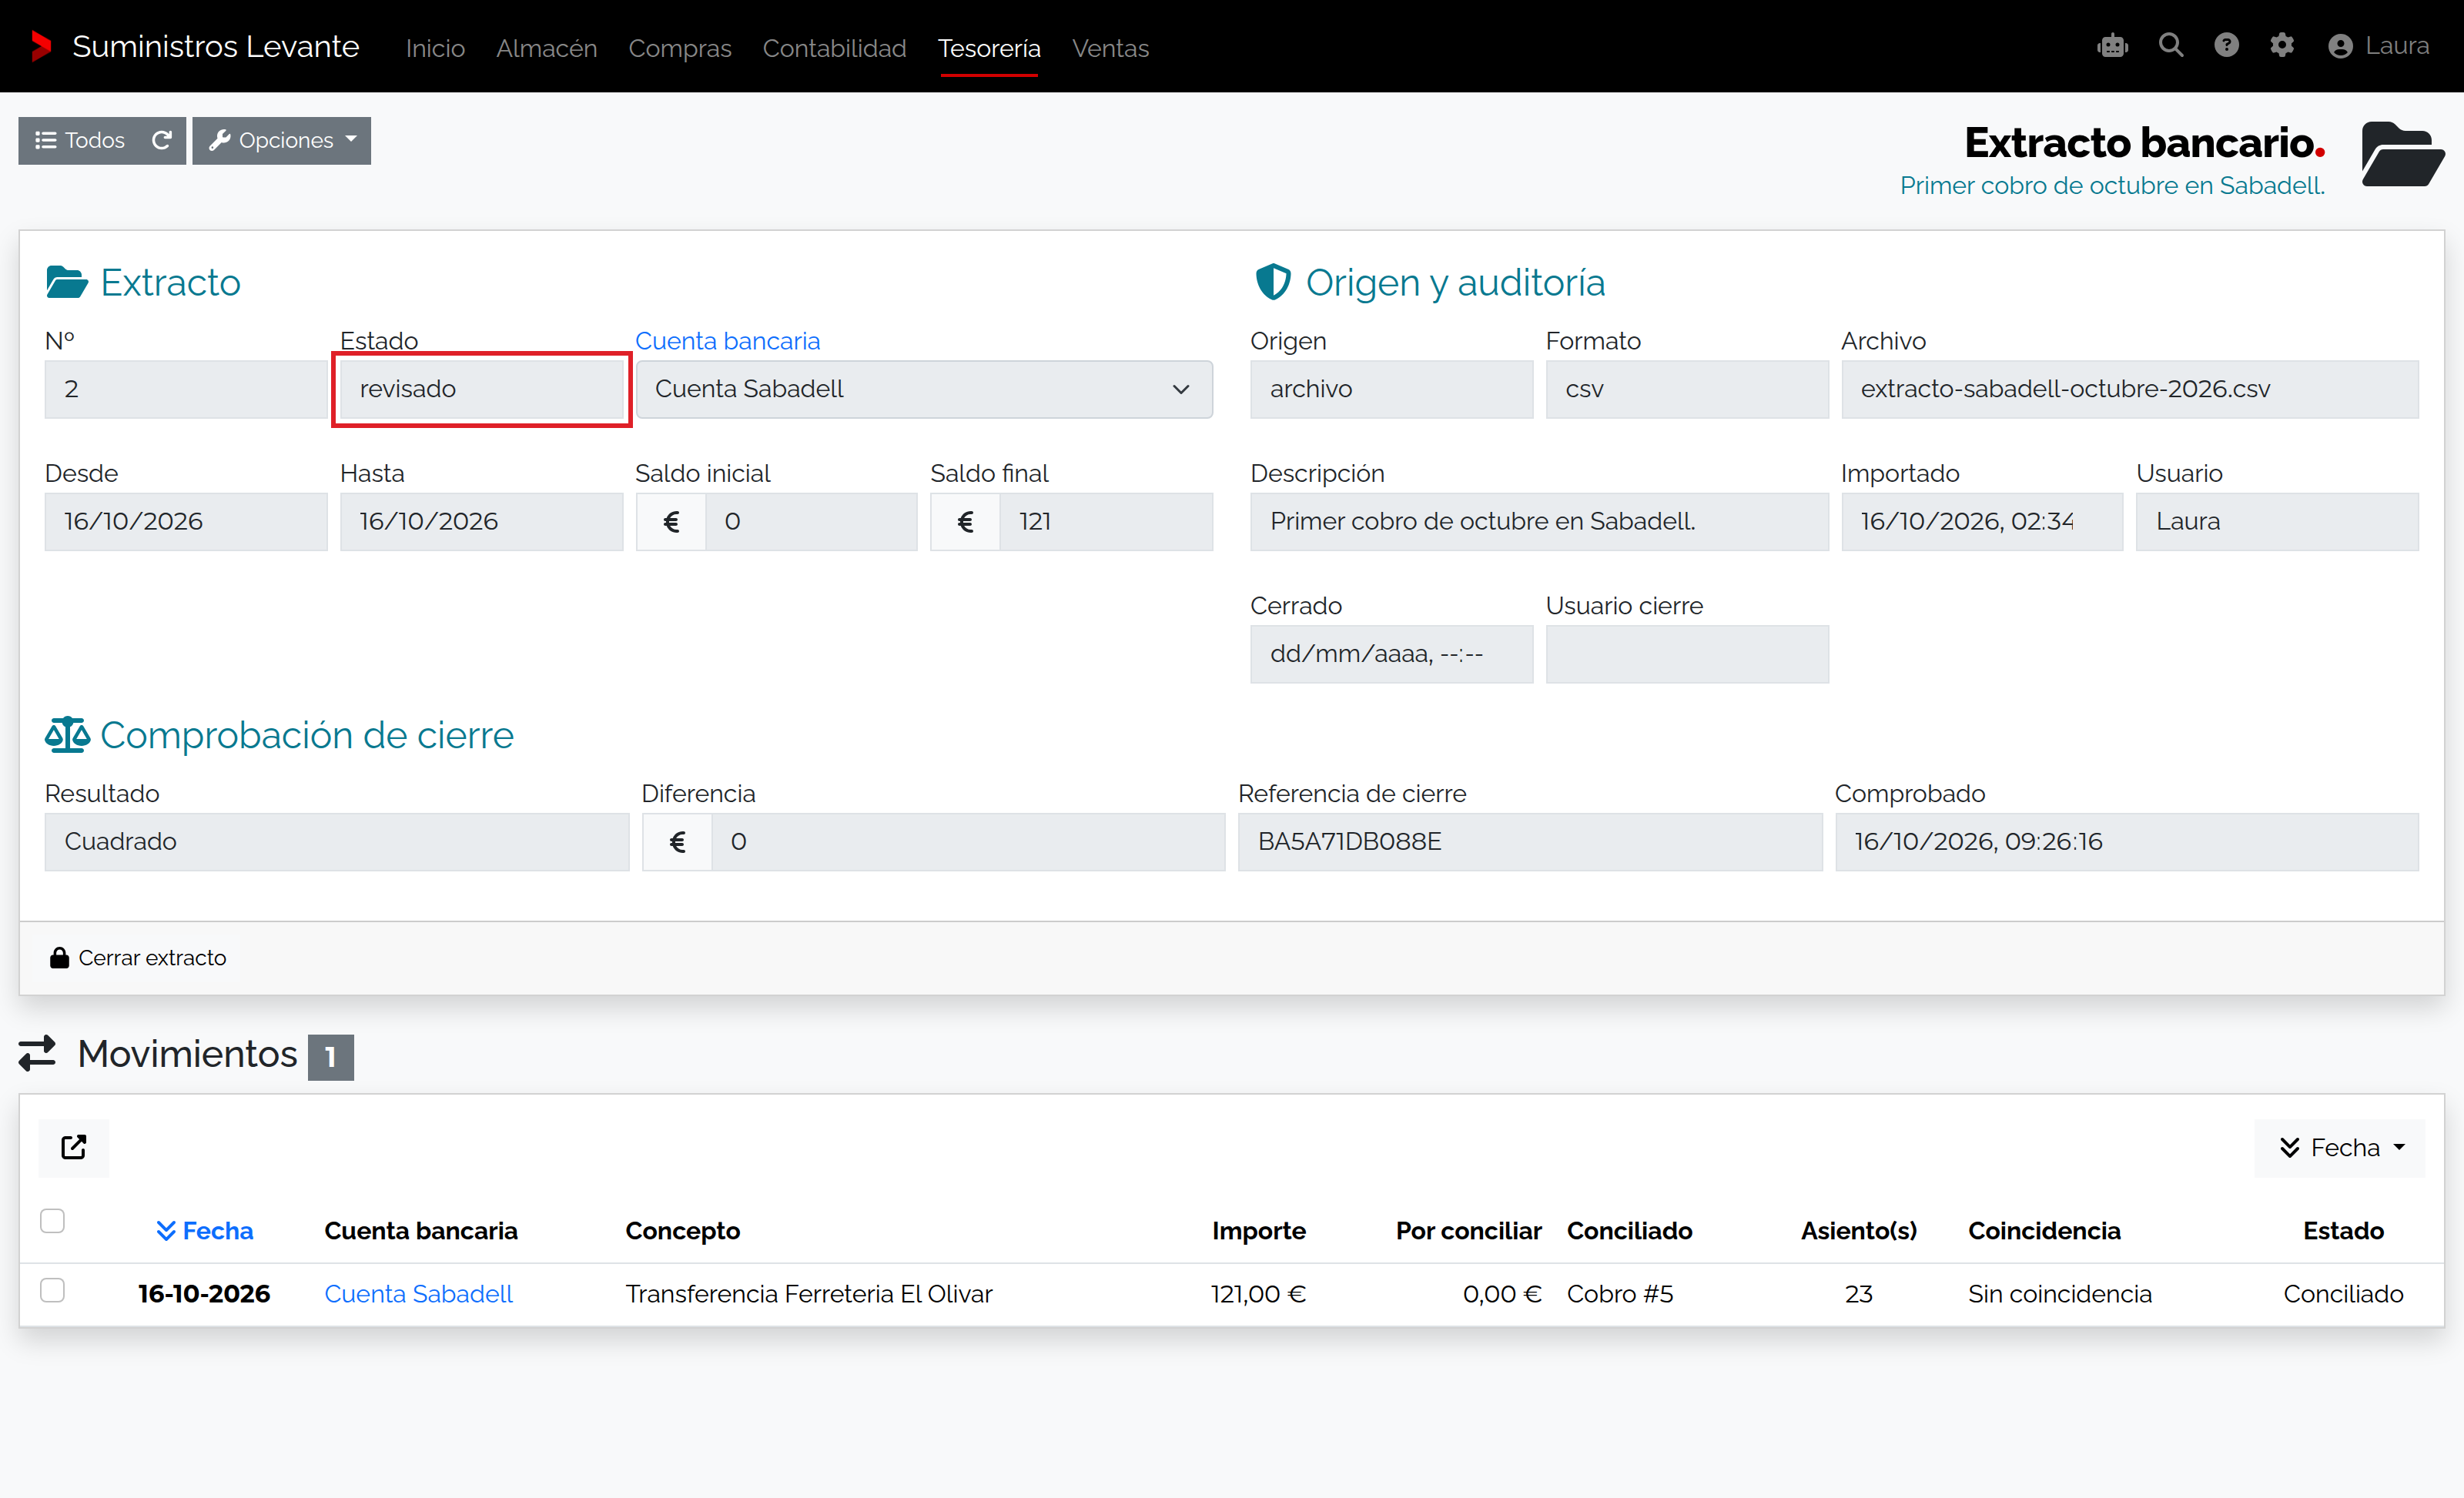
Task: Open the Opciones dropdown
Action: coord(282,140)
